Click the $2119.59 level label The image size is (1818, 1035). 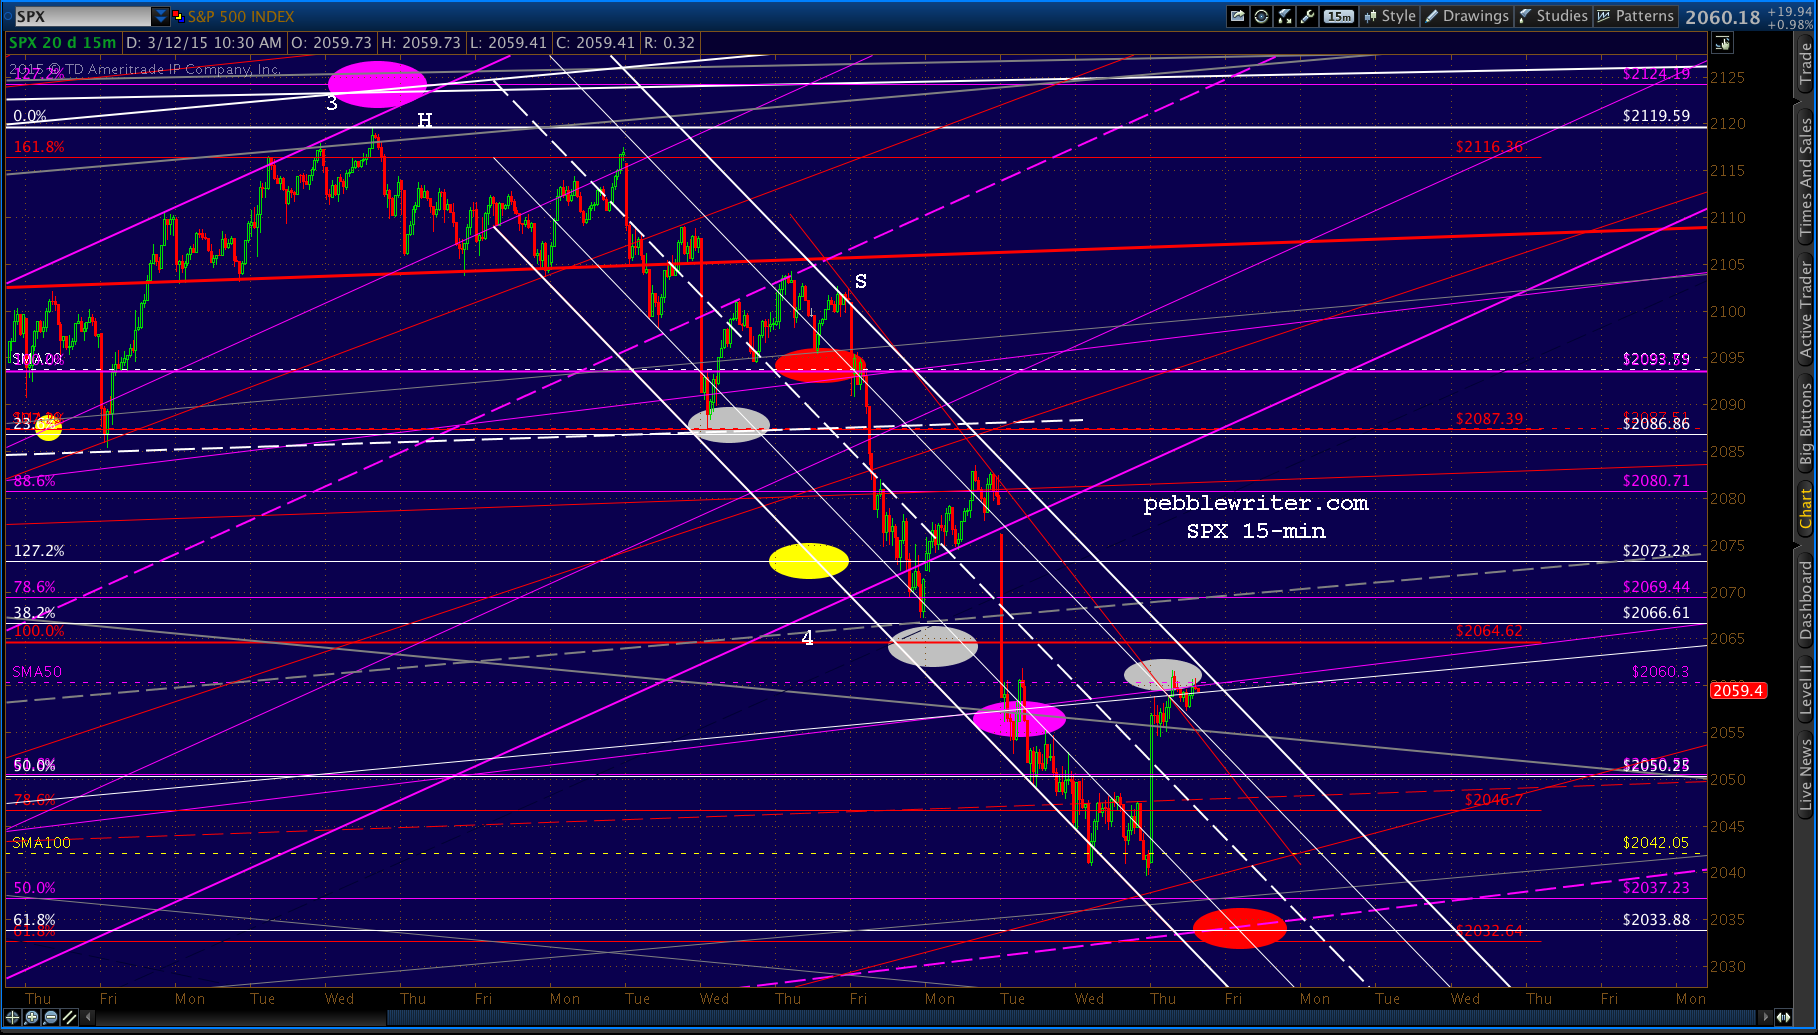click(1656, 116)
